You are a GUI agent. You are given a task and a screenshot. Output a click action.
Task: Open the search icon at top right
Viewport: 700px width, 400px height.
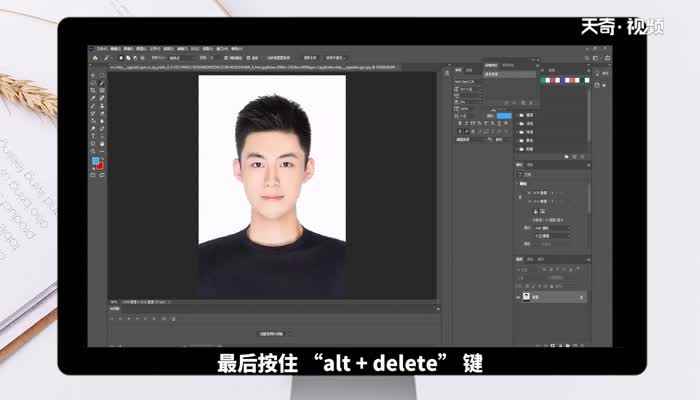click(x=587, y=58)
